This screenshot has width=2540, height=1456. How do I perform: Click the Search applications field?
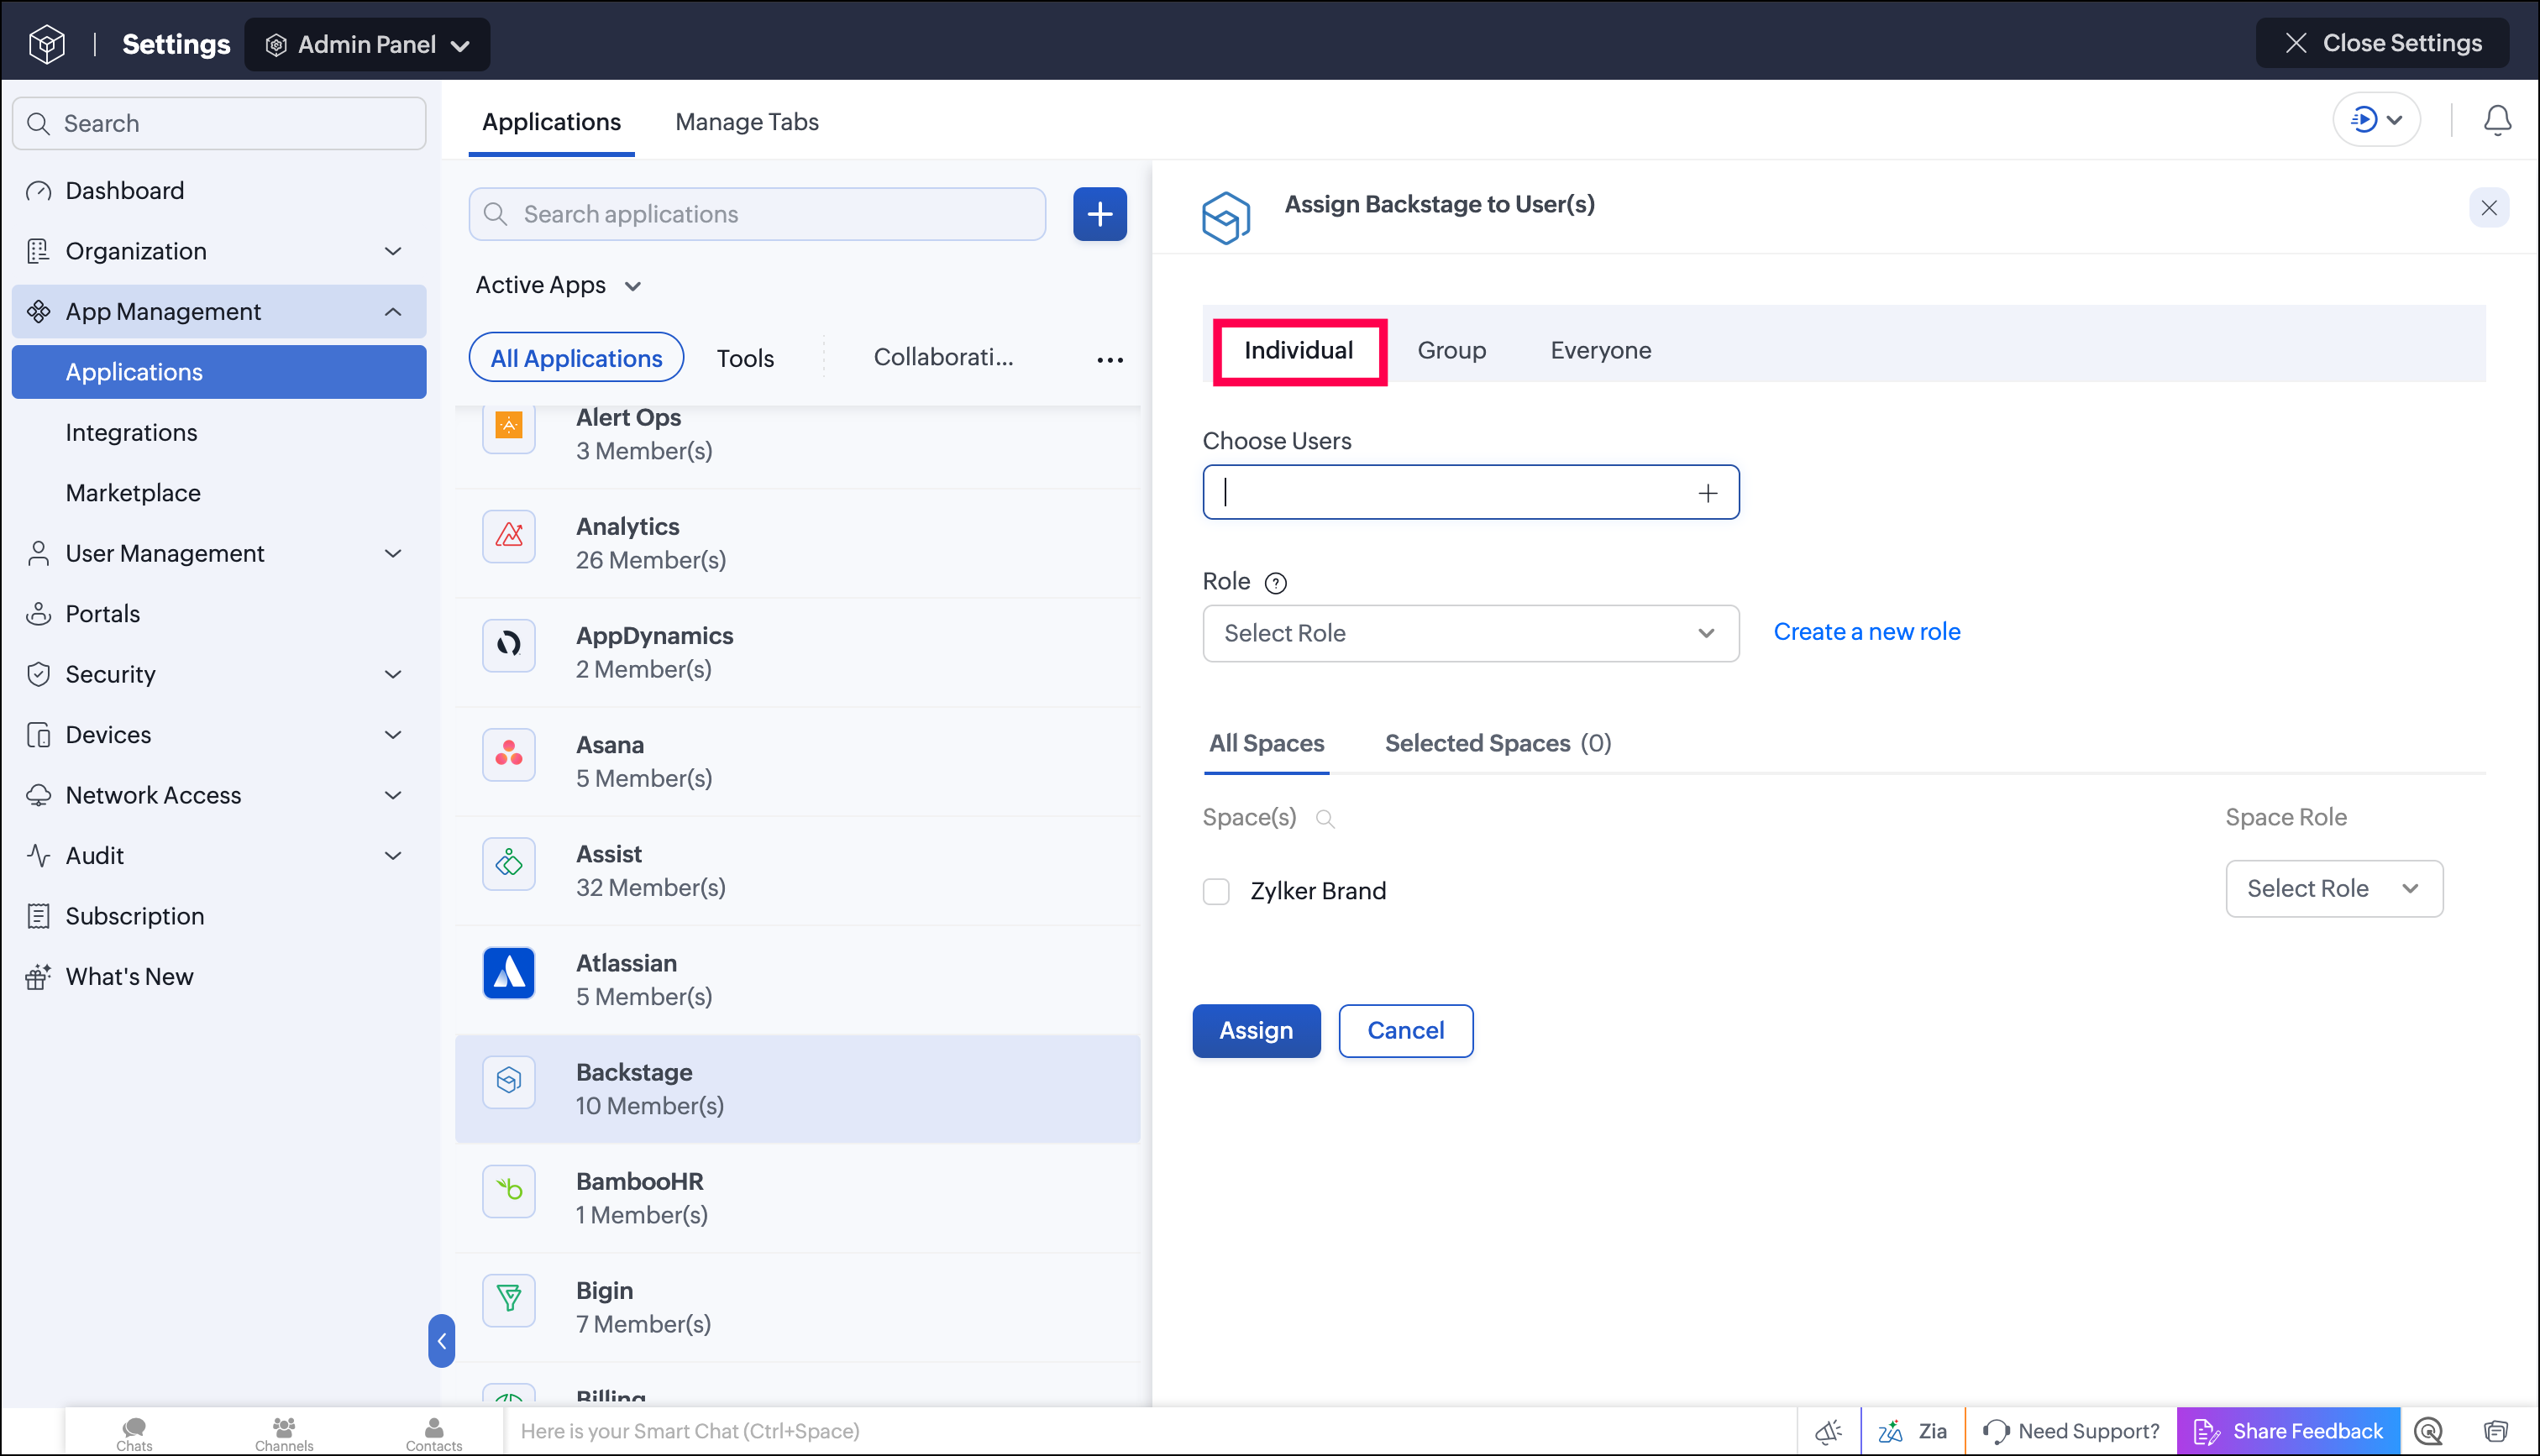tap(757, 214)
